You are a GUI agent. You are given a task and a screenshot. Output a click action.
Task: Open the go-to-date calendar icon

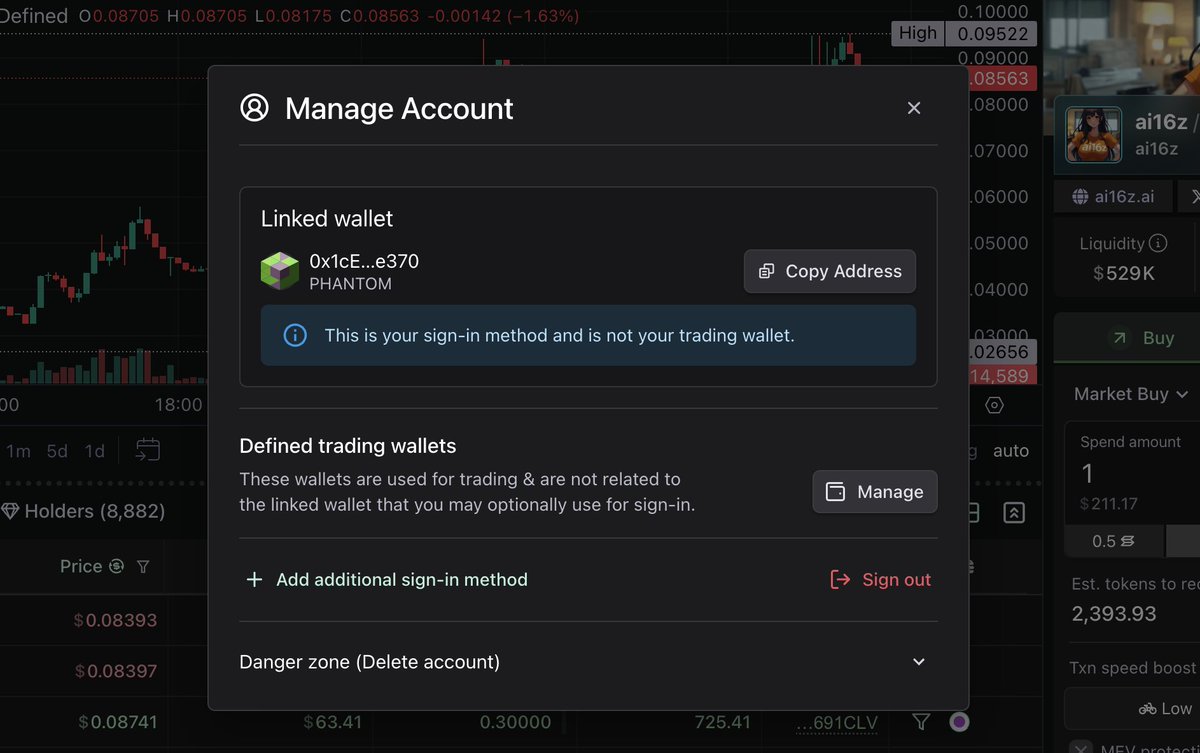point(148,450)
